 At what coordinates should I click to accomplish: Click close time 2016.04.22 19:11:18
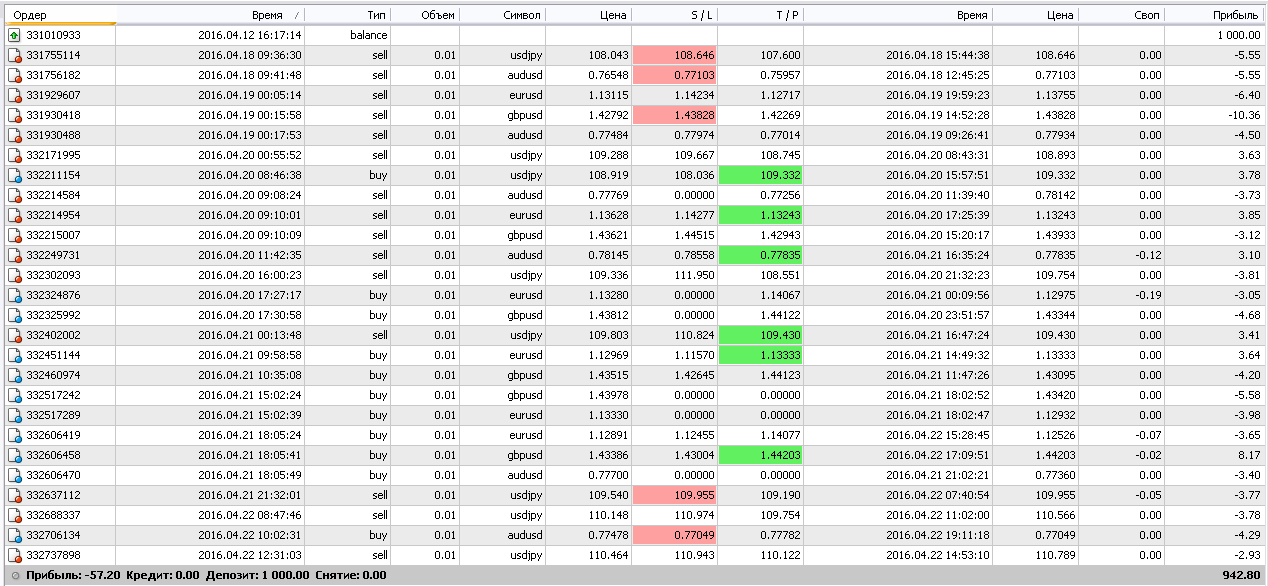coord(938,535)
